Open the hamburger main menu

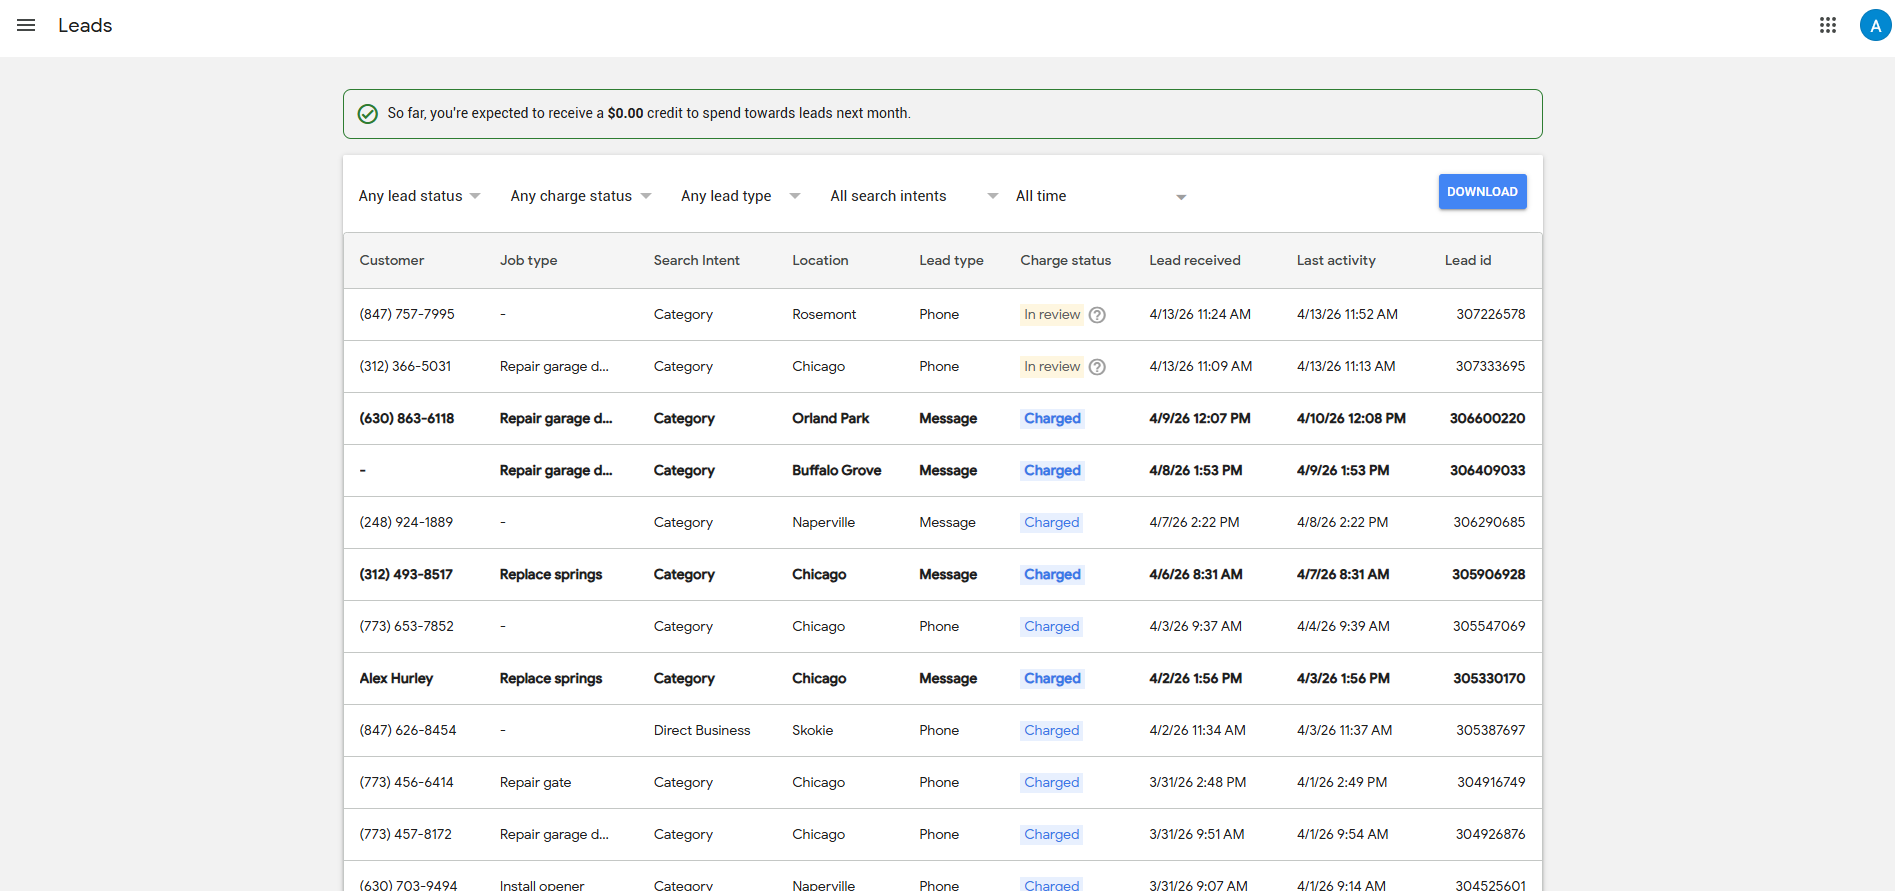(26, 25)
